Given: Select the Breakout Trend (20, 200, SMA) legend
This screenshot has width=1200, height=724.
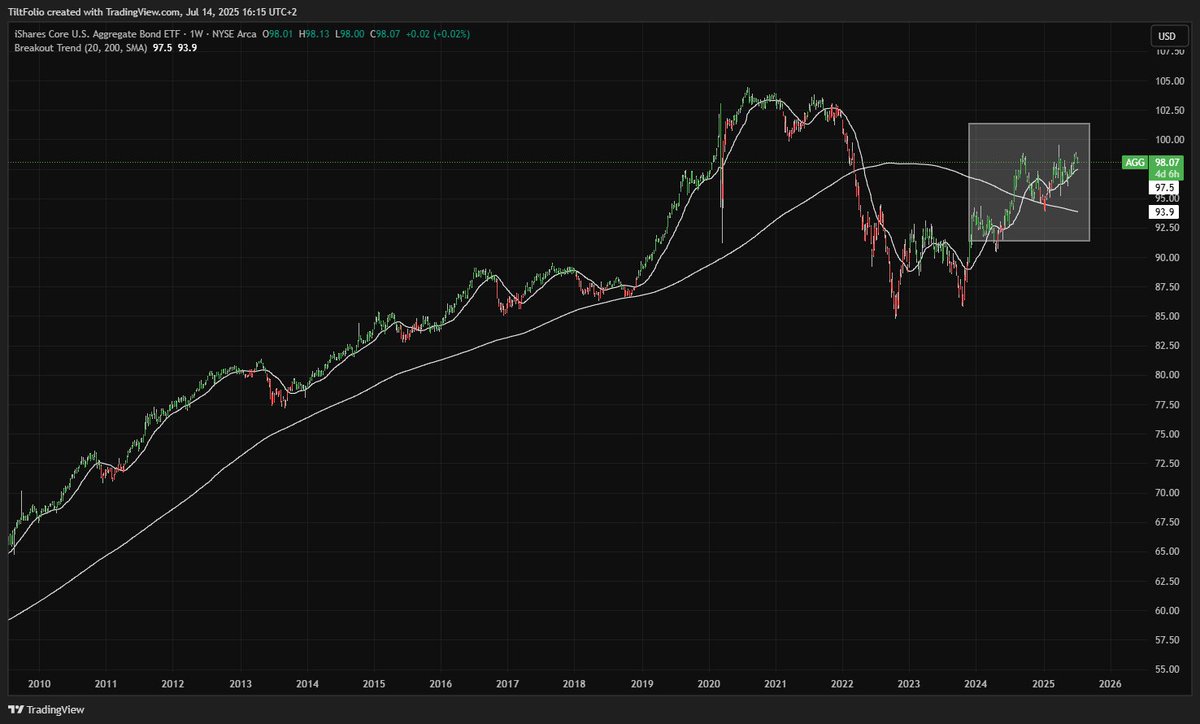Looking at the screenshot, I should (78, 47).
